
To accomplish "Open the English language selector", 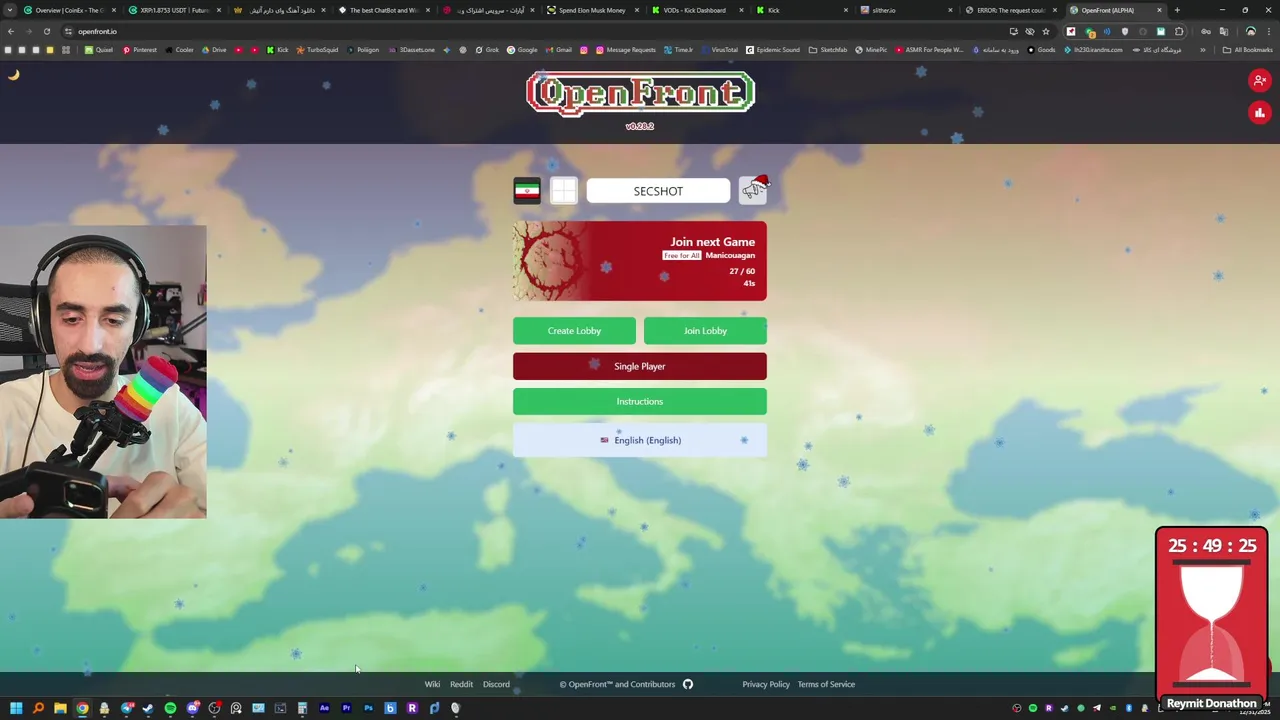I will [x=640, y=440].
